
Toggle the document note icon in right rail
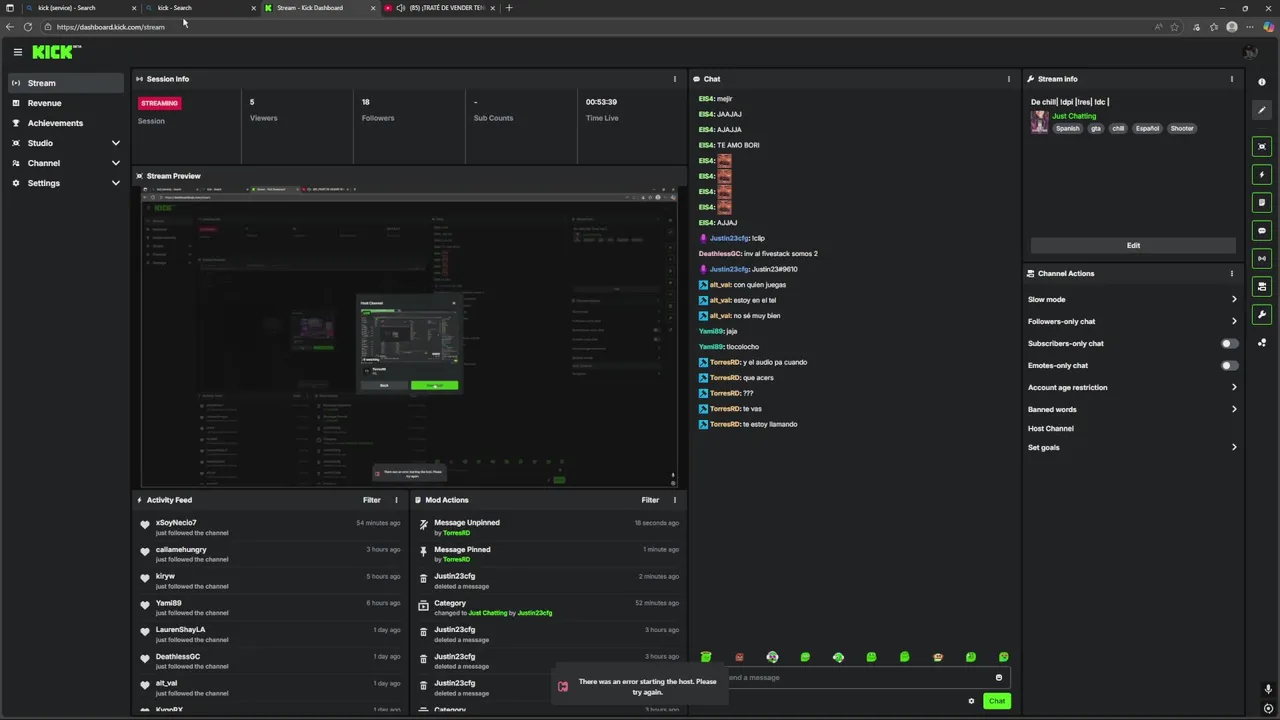(x=1262, y=203)
